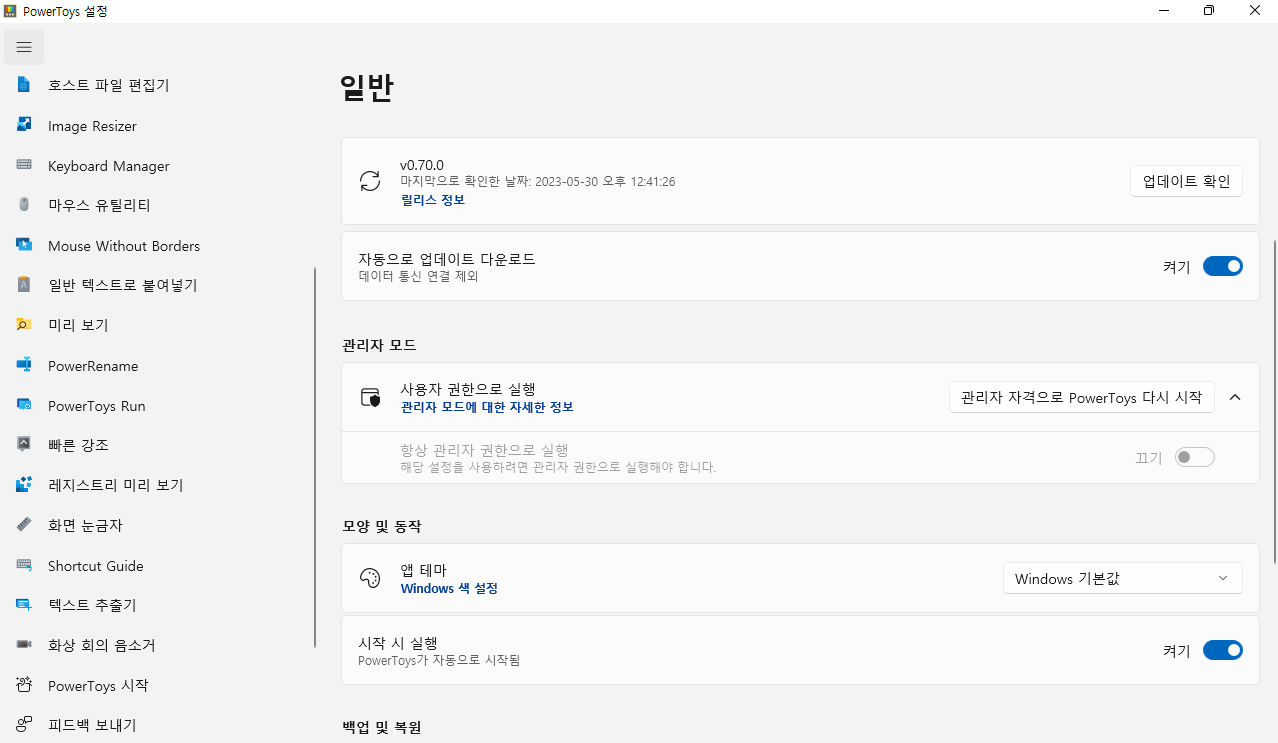Click the Shortcut Guide sidebar icon
The image size is (1278, 743).
pos(24,566)
